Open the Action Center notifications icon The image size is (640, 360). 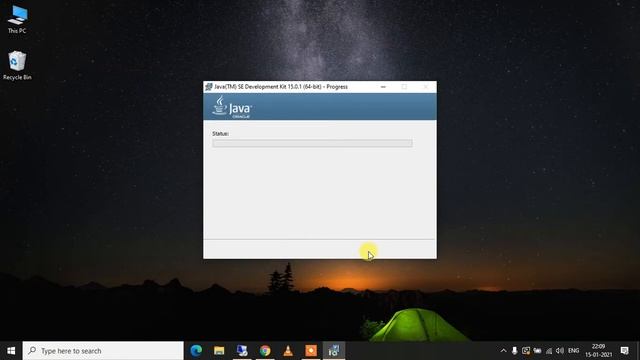coord(624,351)
